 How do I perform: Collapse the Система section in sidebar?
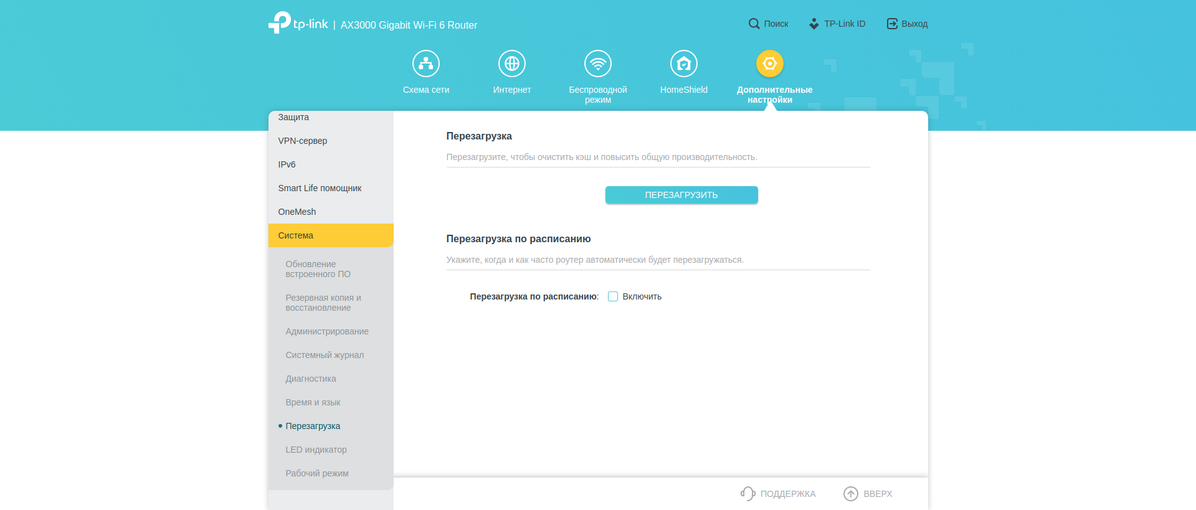(x=330, y=236)
